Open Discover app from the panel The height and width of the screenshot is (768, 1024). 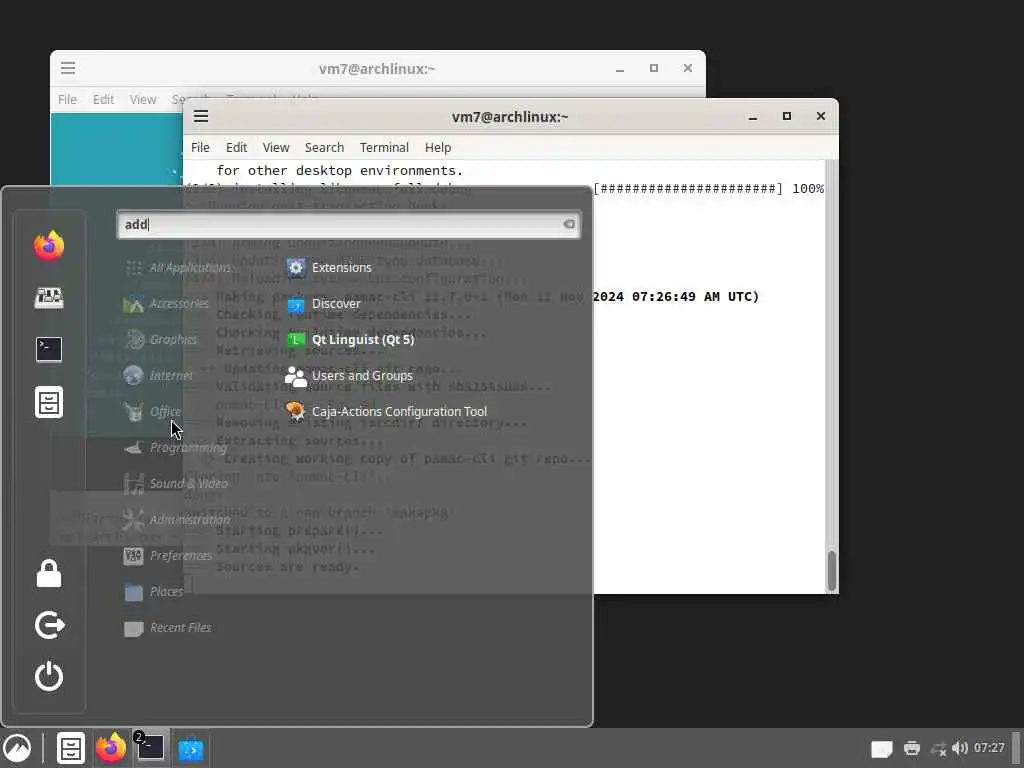coord(191,749)
